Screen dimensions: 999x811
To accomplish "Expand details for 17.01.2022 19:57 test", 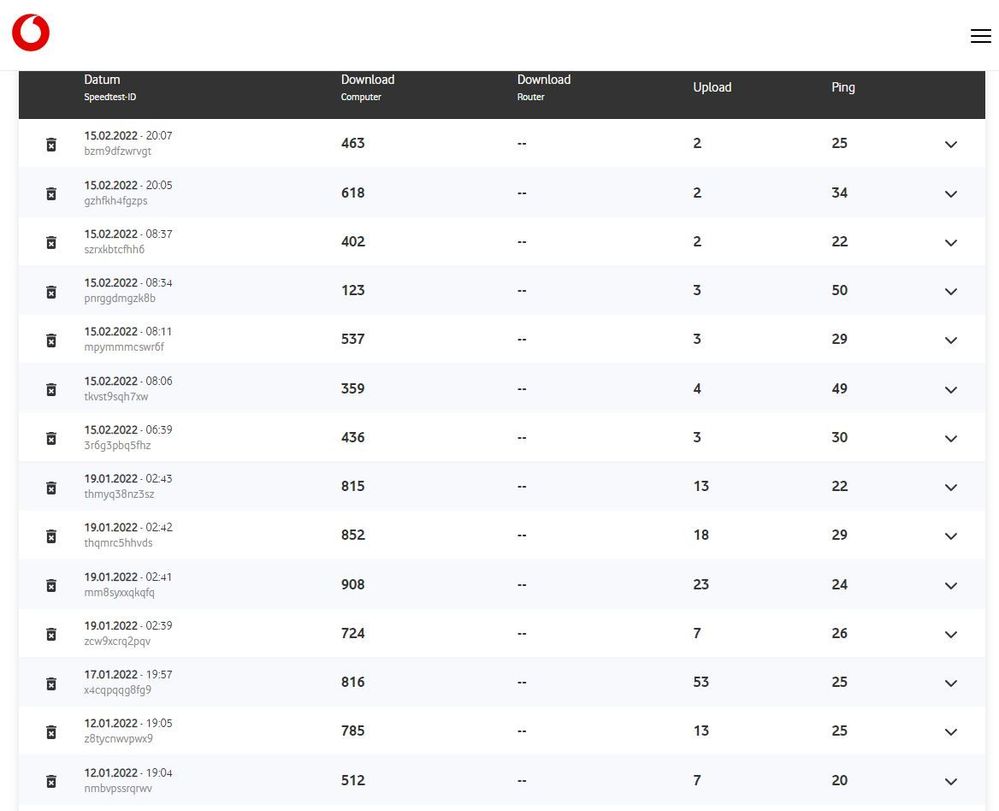I will pos(951,684).
